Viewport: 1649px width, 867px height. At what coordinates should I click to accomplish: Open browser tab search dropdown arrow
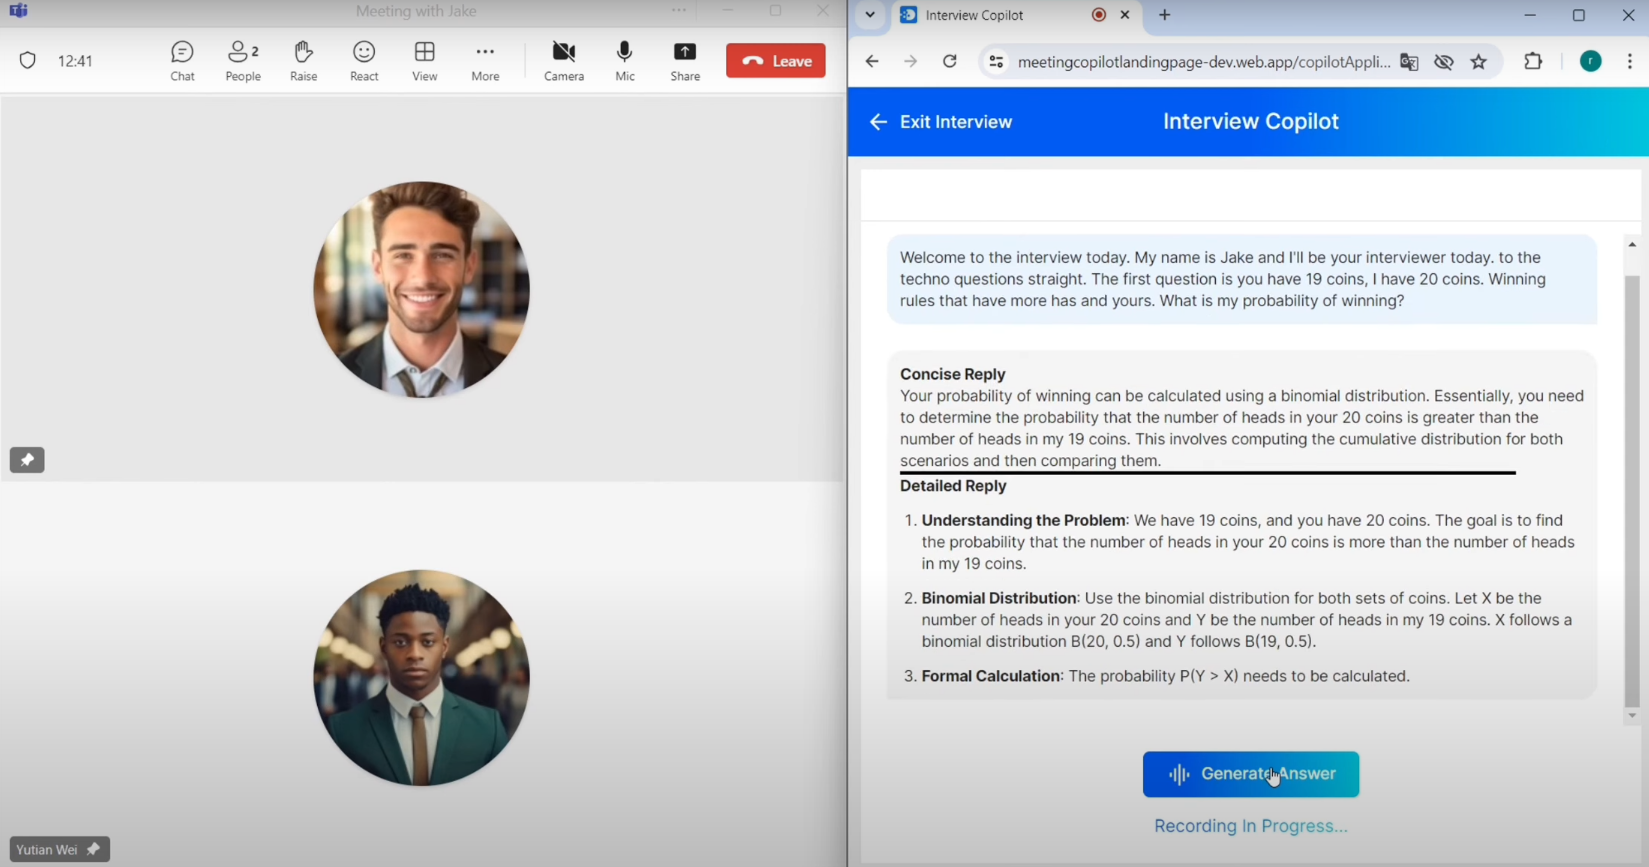[870, 15]
